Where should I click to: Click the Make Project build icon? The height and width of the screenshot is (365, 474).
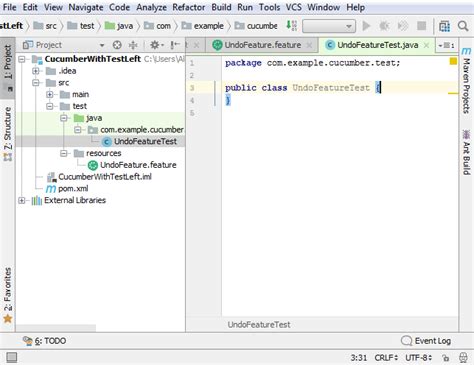pos(291,26)
